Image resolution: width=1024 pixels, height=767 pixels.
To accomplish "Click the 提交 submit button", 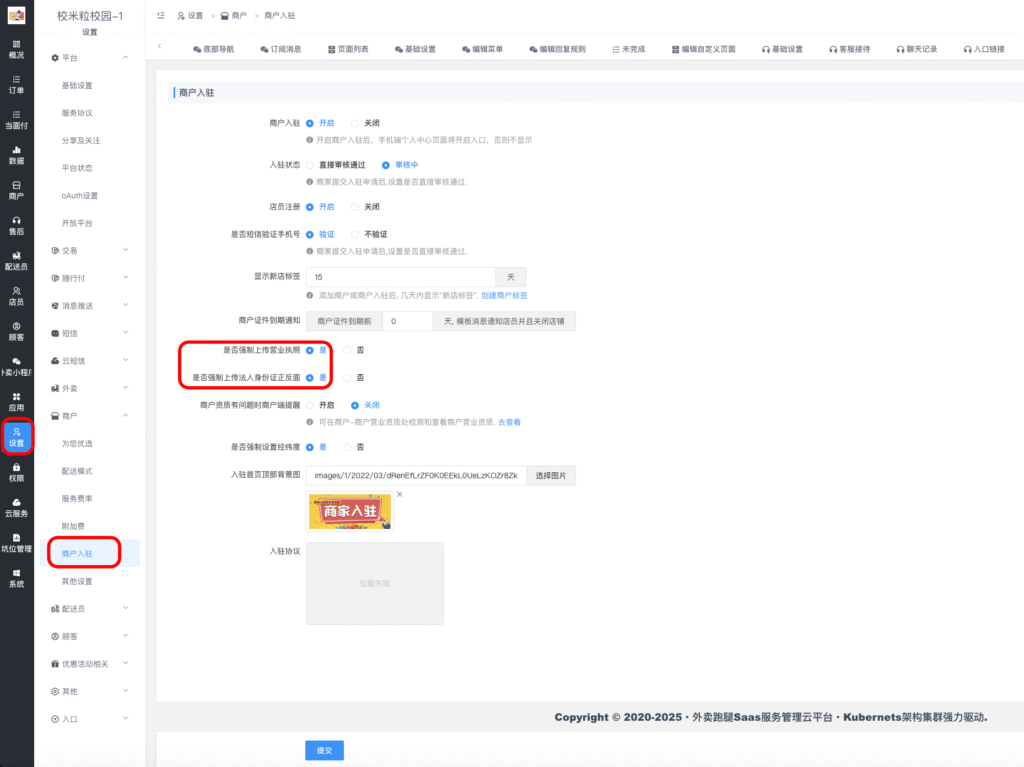I will [324, 750].
